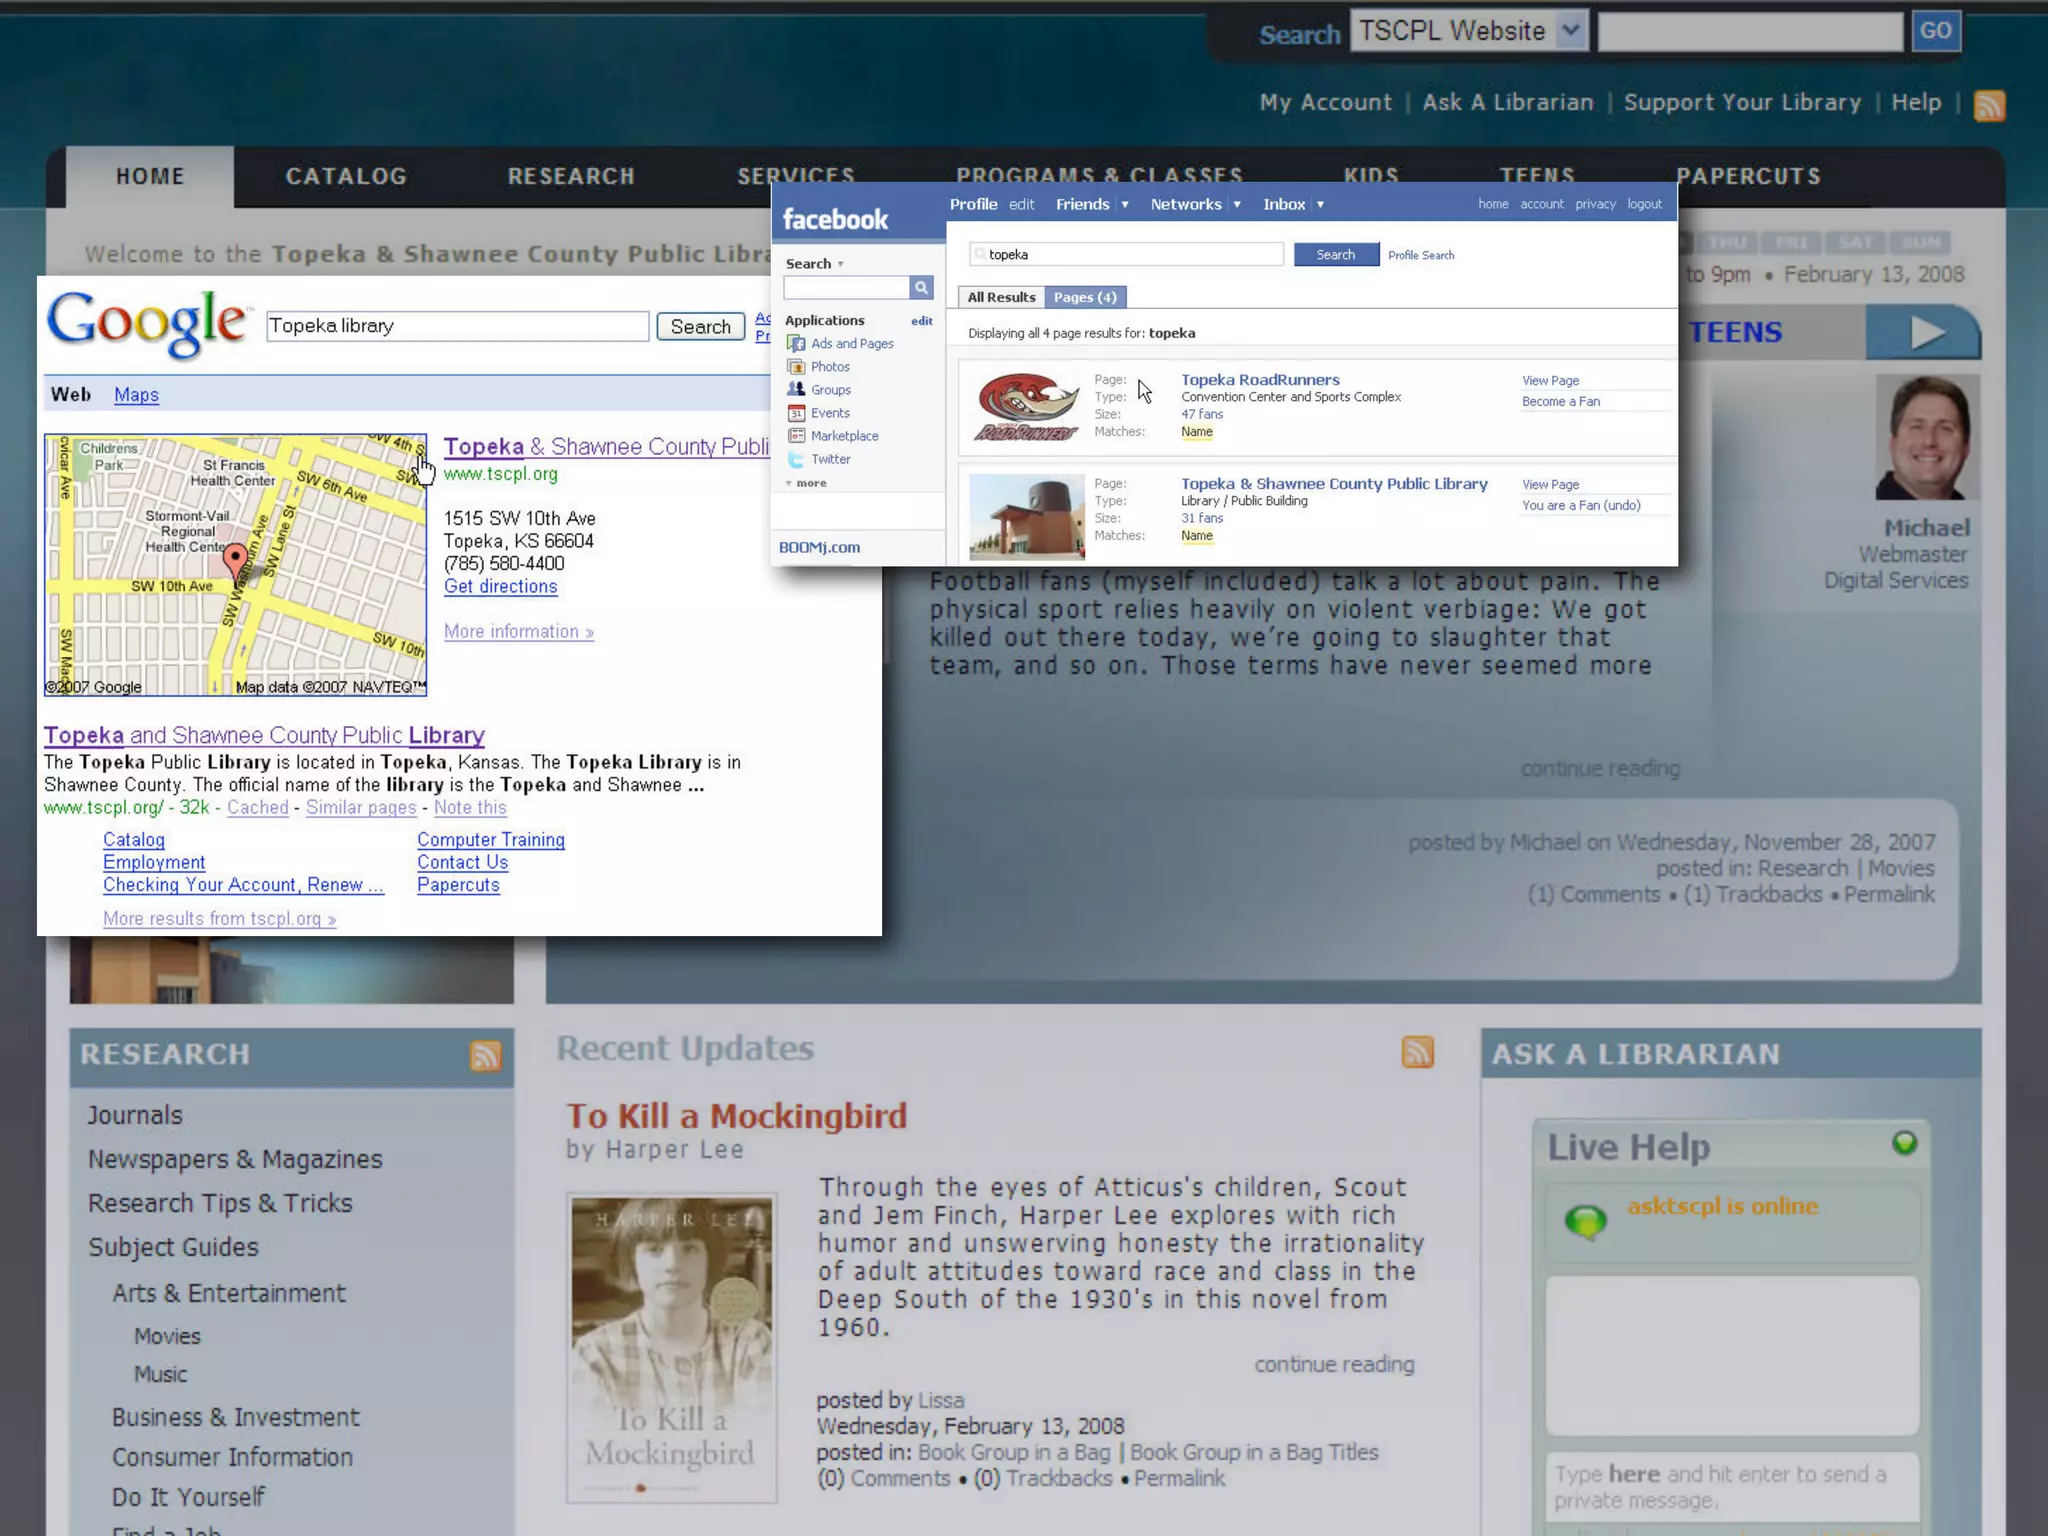2048x1536 pixels.
Task: Click the Teens banner play arrow
Action: tap(1926, 332)
